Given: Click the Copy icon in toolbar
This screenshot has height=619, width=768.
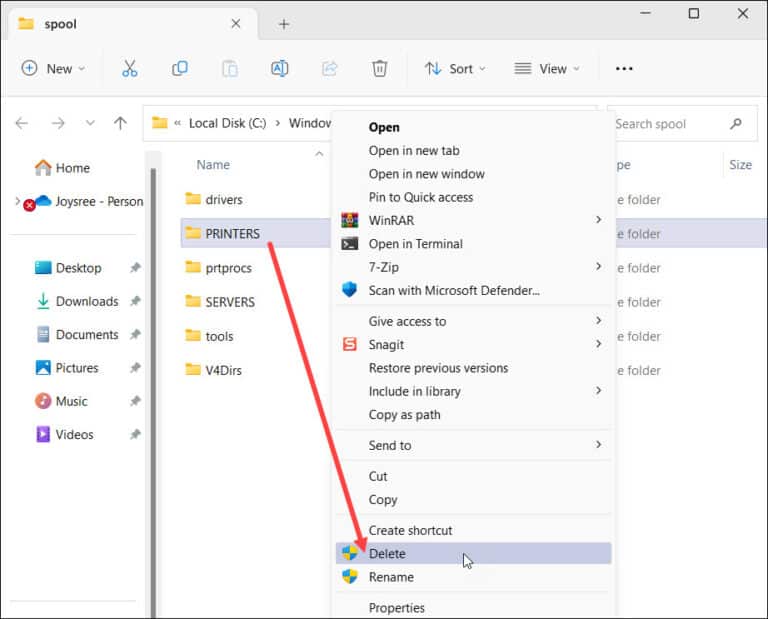Looking at the screenshot, I should [180, 69].
